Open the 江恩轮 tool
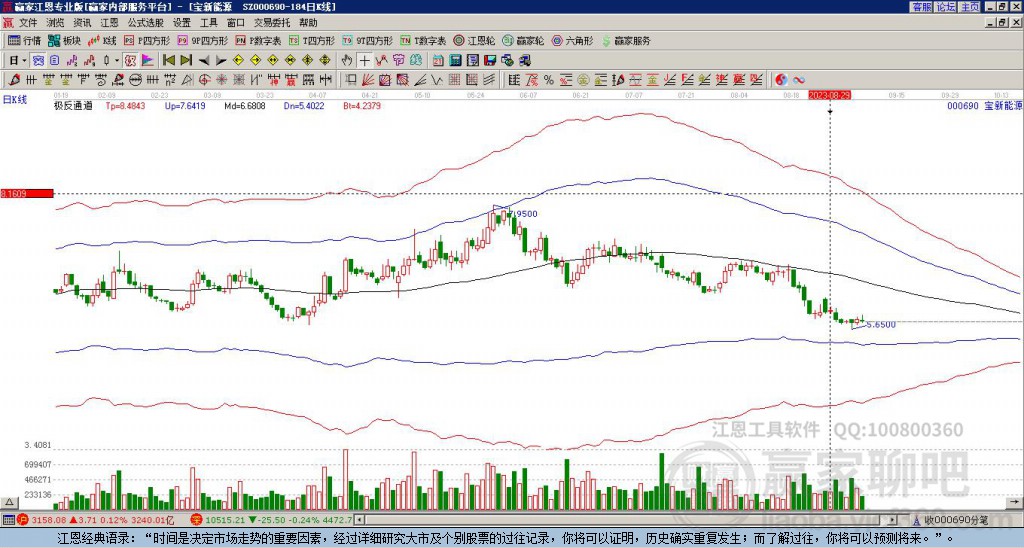The width and height of the screenshot is (1024, 548). 474,40
